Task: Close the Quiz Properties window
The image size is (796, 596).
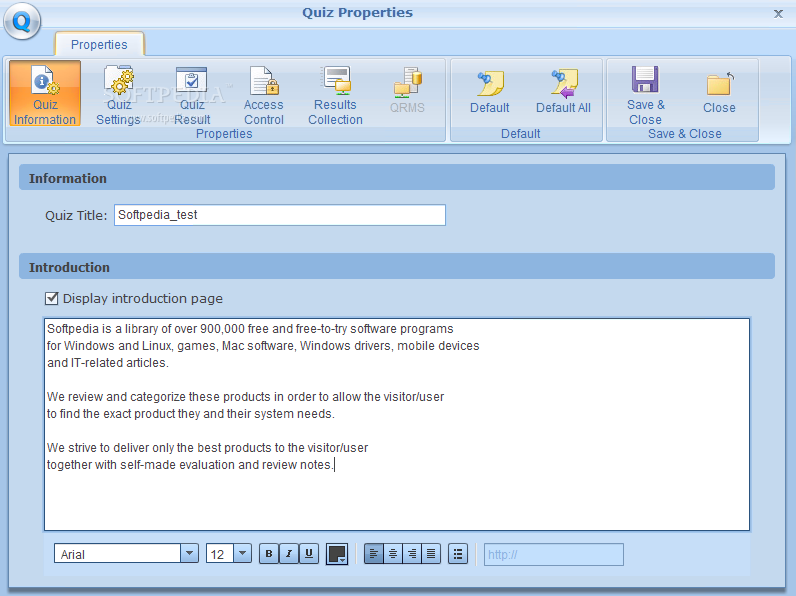Action: point(778,14)
